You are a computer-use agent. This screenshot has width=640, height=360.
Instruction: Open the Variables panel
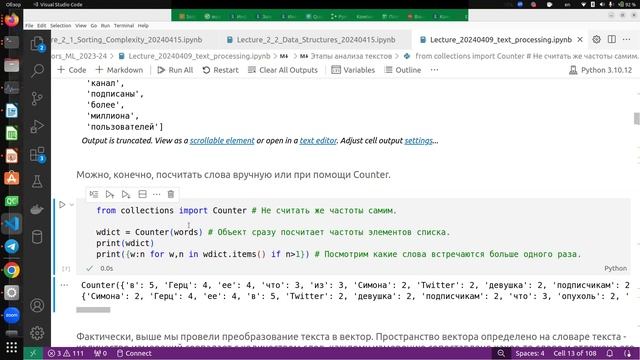coord(353,70)
